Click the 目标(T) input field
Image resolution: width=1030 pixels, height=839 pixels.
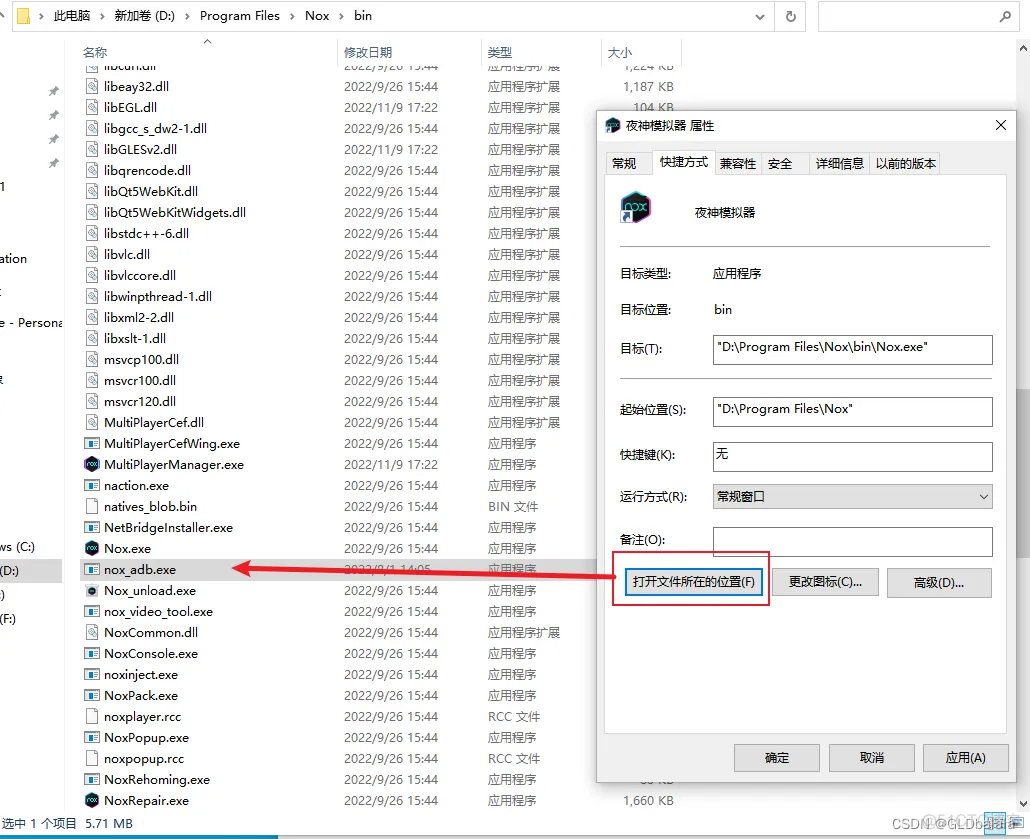point(852,350)
